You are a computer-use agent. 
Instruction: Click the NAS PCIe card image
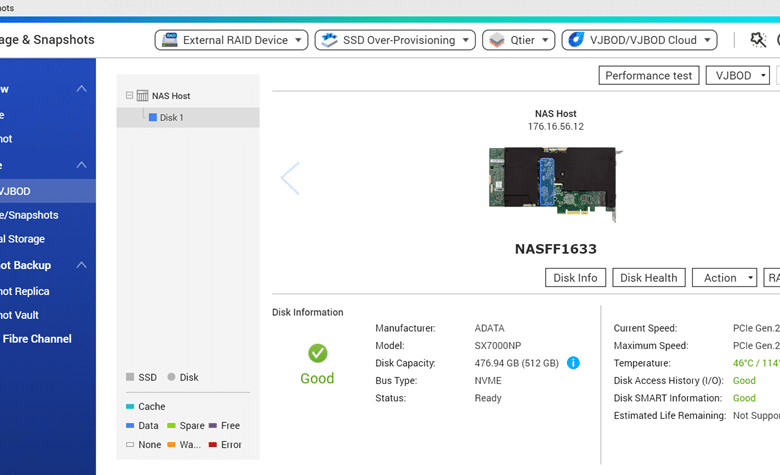556,183
